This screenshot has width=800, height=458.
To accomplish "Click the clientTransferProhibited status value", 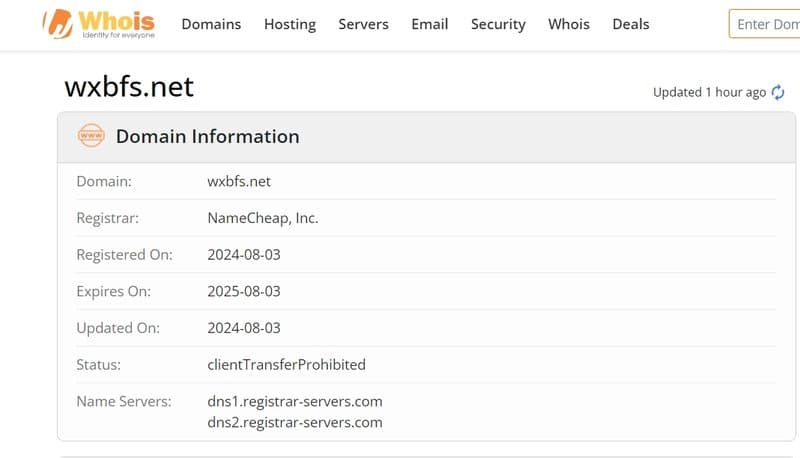I will pyautogui.click(x=286, y=364).
